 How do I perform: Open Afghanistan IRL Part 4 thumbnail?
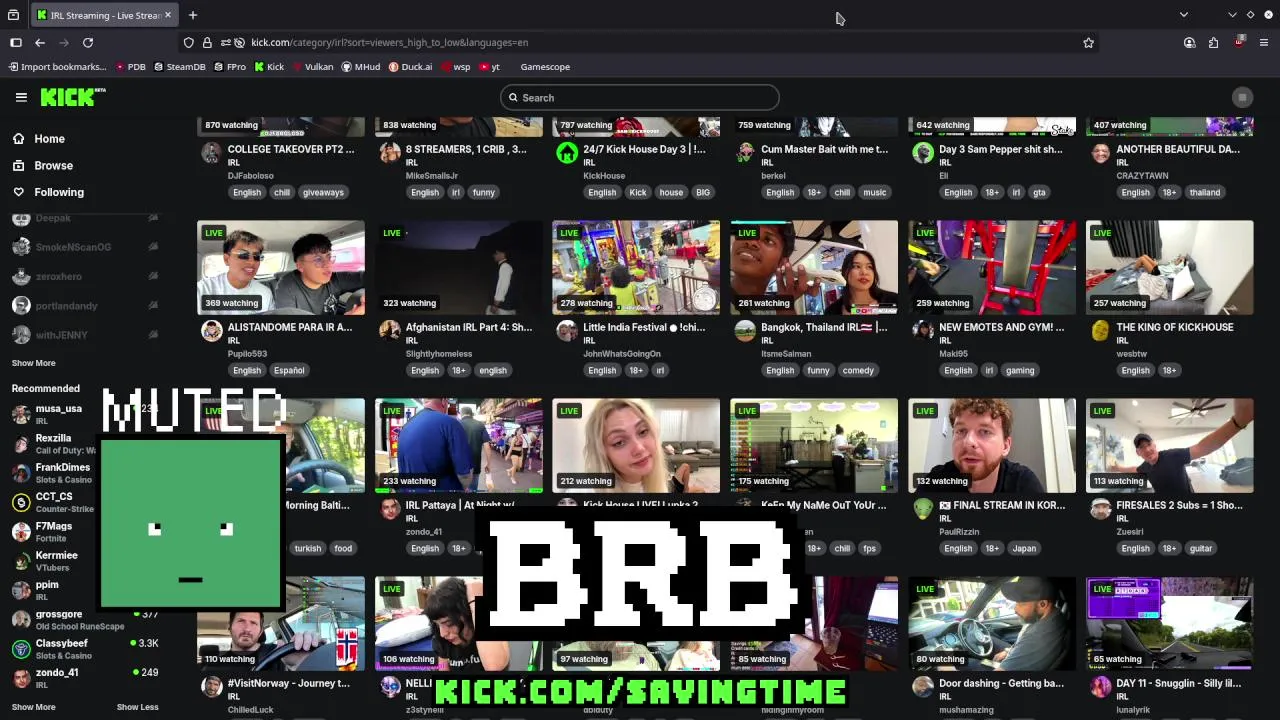tap(459, 267)
